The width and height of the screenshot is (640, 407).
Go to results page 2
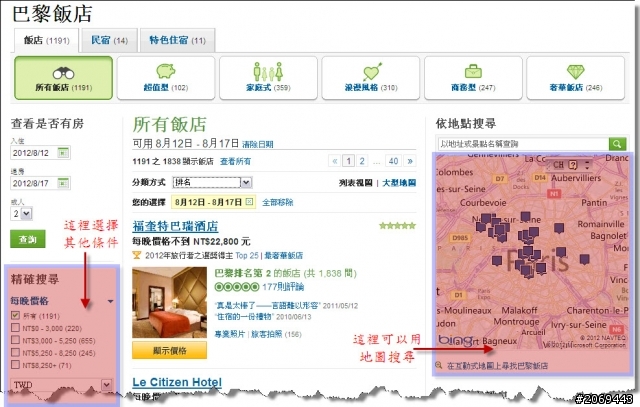tap(362, 161)
